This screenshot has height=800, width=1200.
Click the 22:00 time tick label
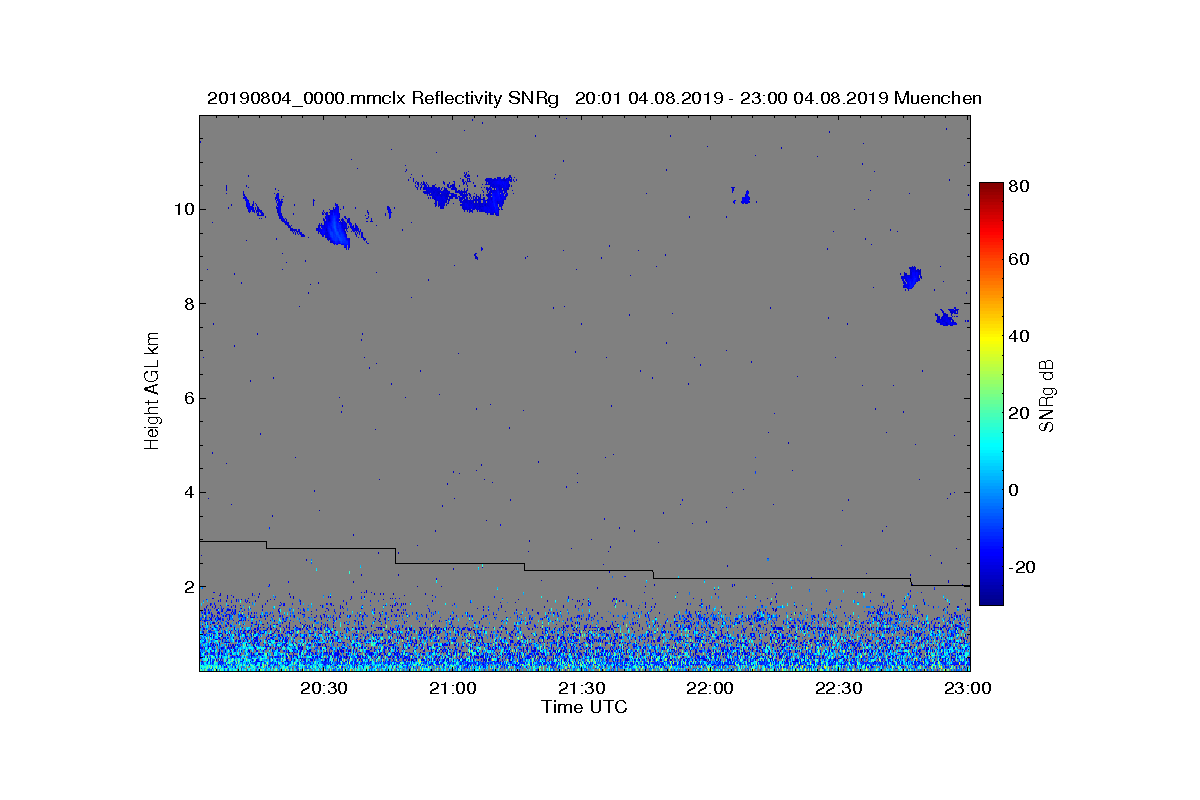711,689
